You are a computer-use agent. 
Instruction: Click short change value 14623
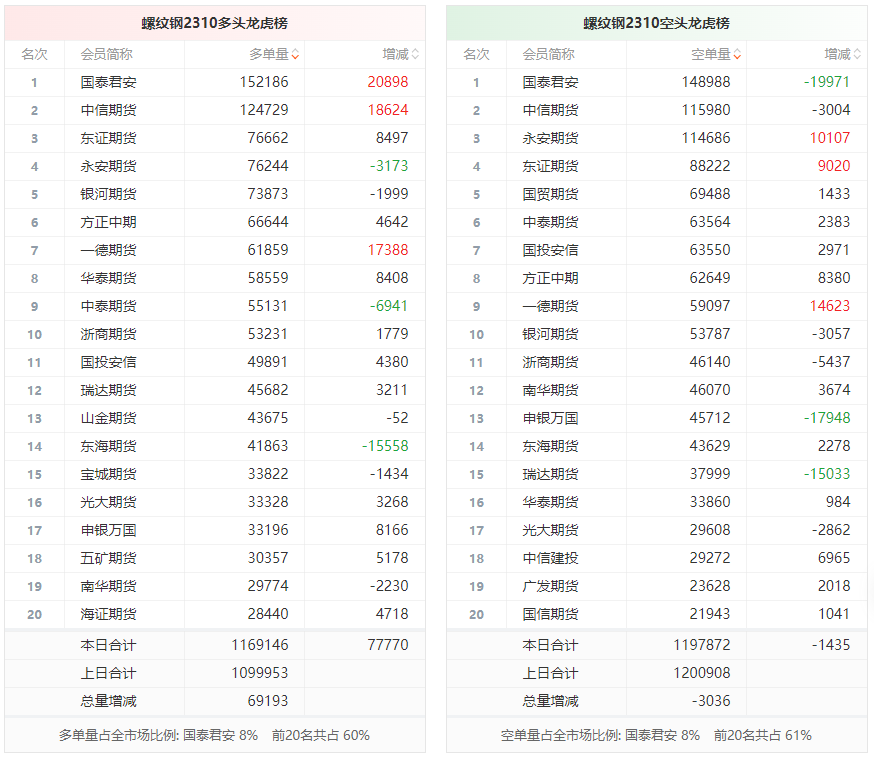(x=830, y=306)
